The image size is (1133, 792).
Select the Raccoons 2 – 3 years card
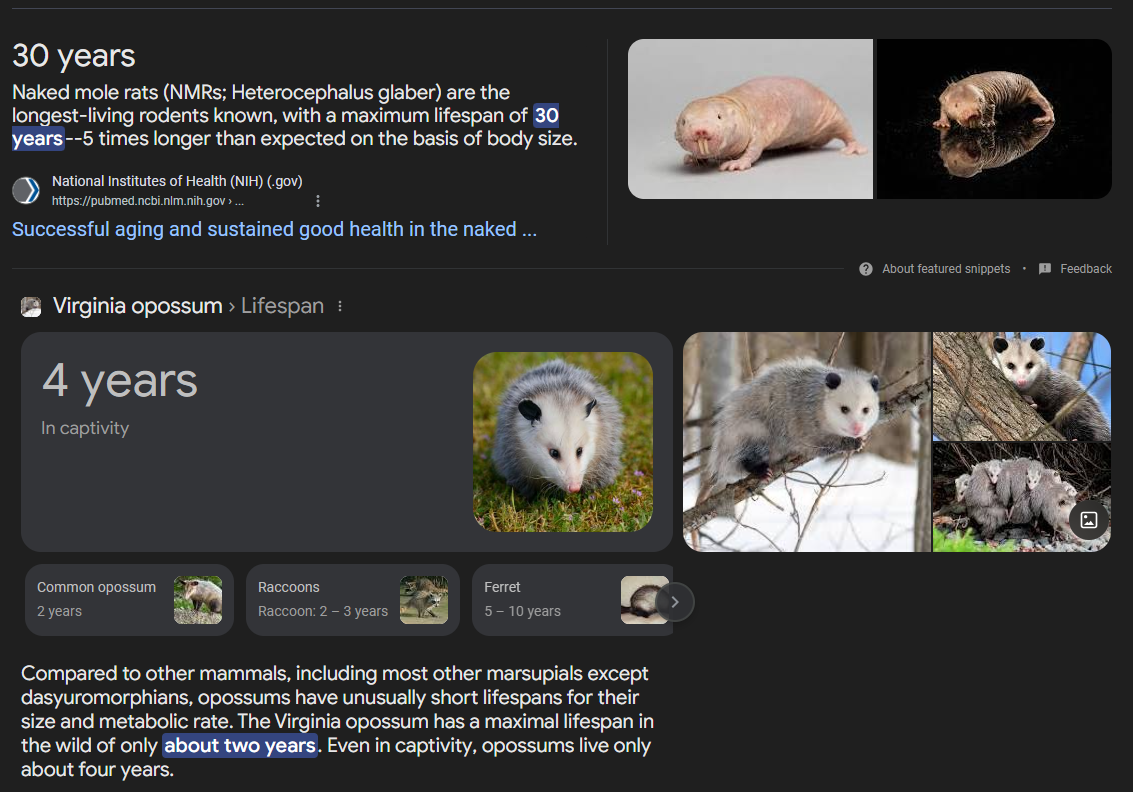pyautogui.click(x=353, y=600)
